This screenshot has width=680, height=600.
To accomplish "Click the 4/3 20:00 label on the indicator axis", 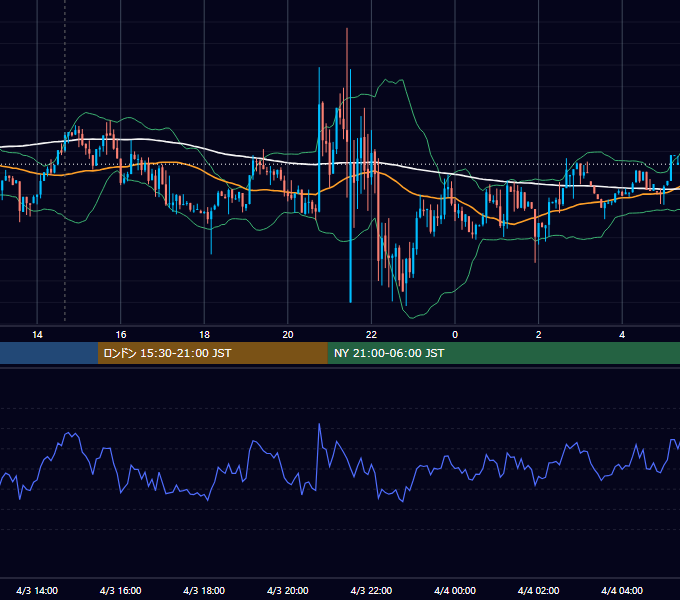I will 288,590.
